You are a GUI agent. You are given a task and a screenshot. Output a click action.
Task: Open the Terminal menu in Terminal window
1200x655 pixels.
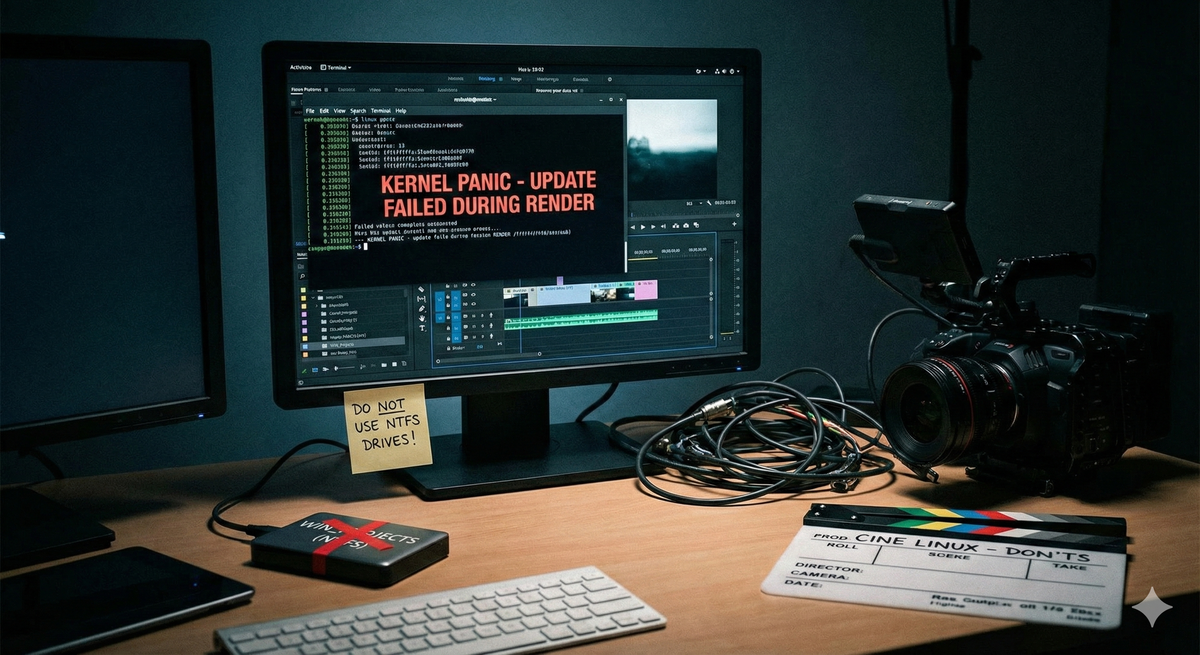[x=380, y=111]
